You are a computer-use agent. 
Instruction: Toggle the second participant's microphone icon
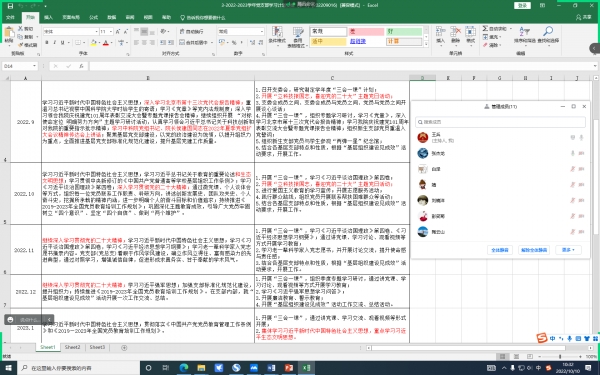tap(573, 153)
